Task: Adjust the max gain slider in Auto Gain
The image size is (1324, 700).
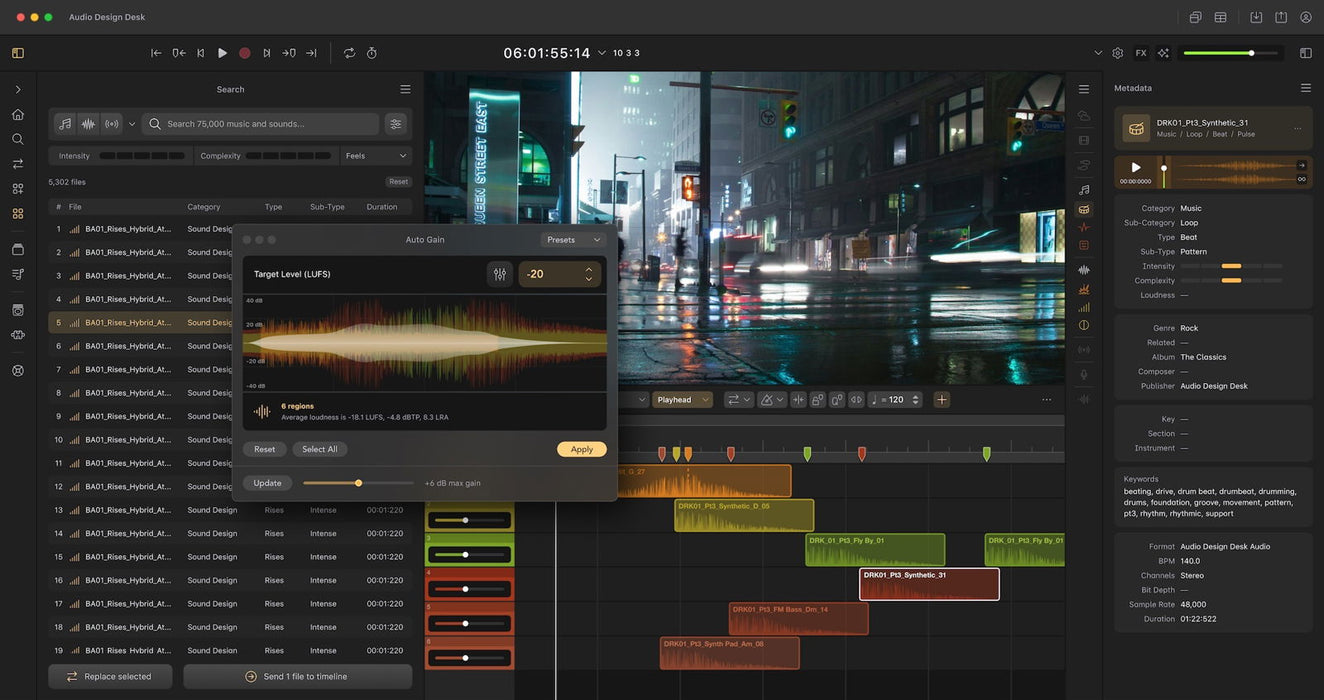Action: tap(358, 483)
